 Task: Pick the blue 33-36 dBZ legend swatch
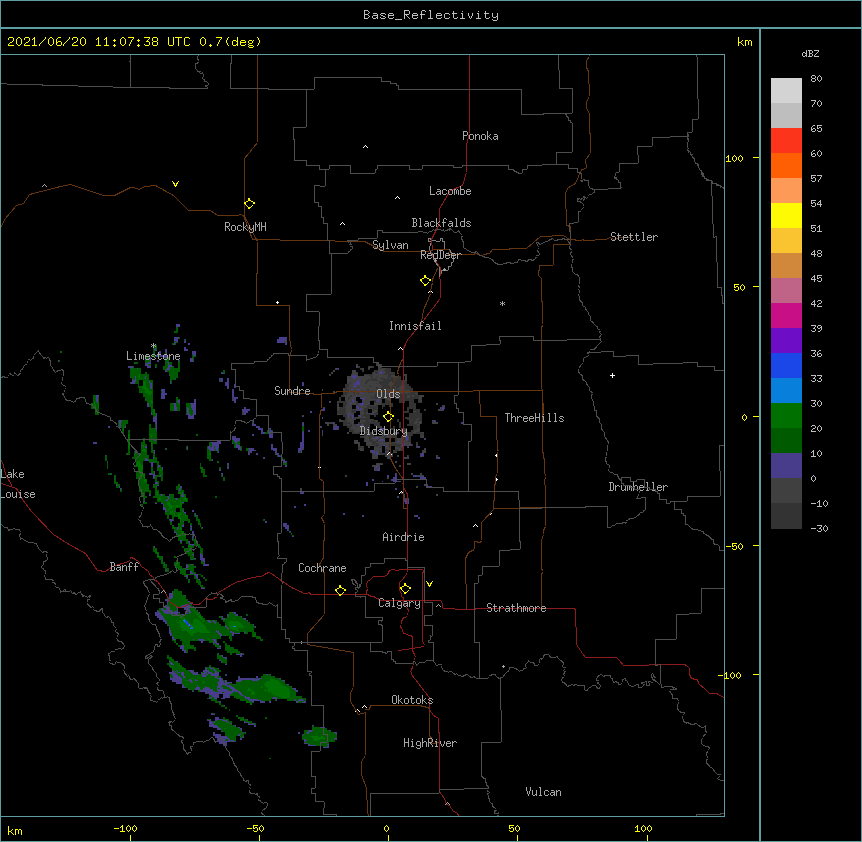786,365
